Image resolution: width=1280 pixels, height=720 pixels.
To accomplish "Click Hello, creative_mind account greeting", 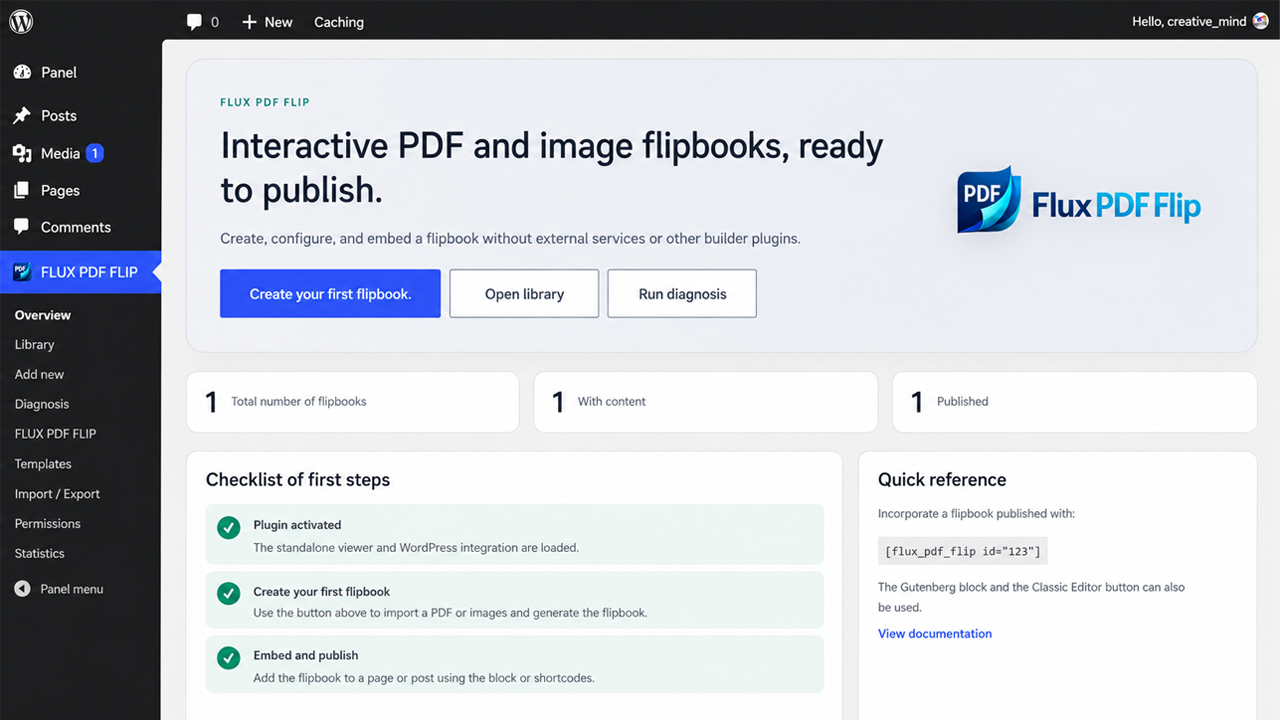I will [x=1190, y=22].
